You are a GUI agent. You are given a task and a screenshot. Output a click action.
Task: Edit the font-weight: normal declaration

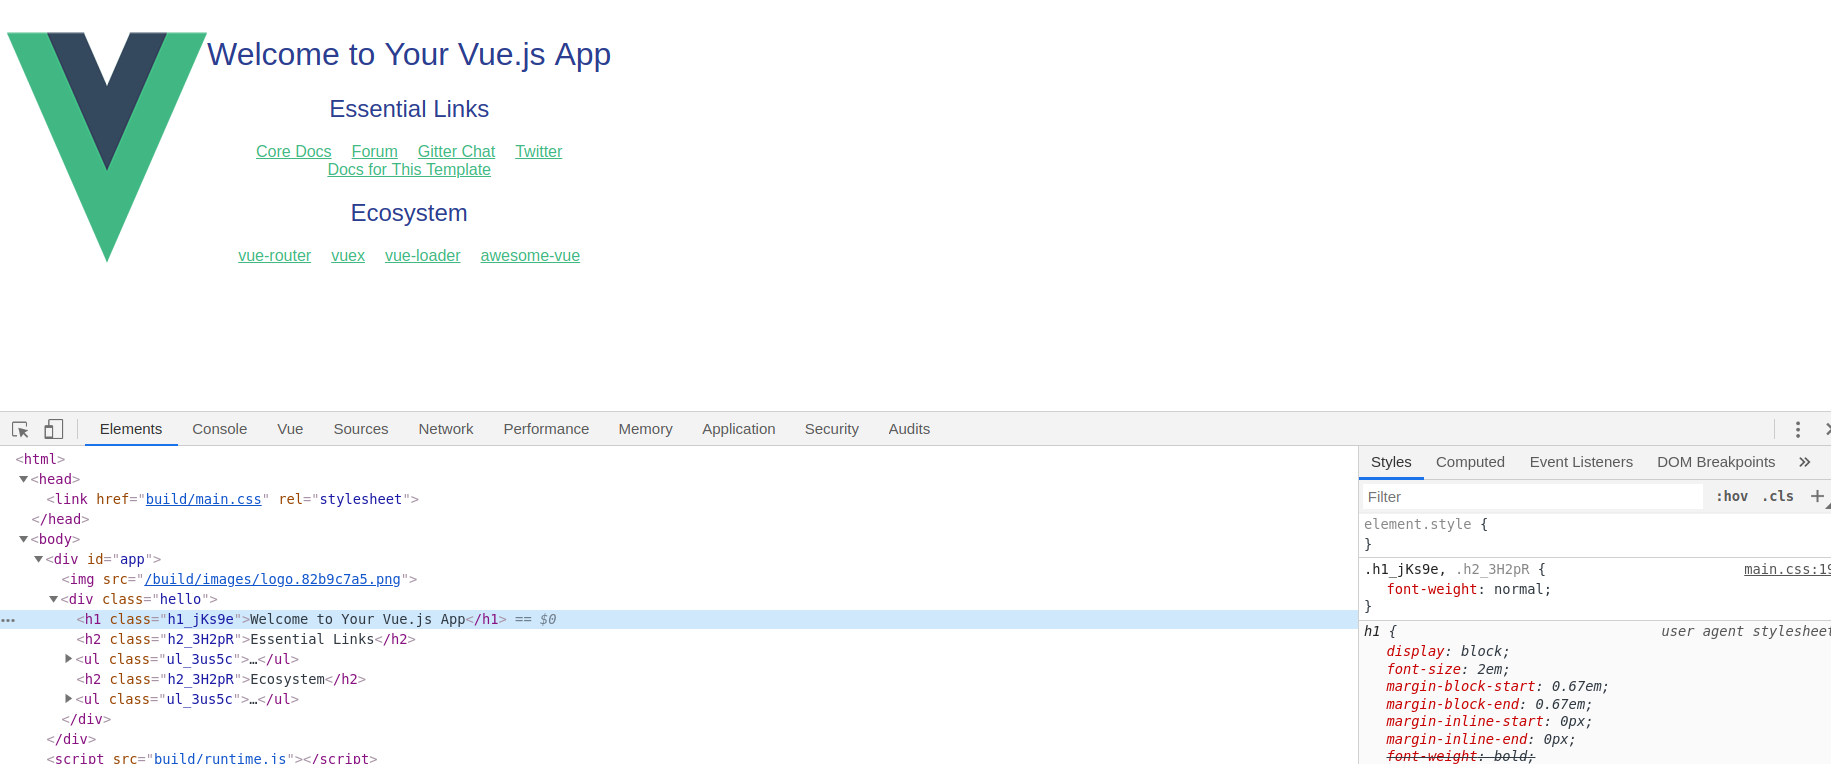pos(1468,589)
